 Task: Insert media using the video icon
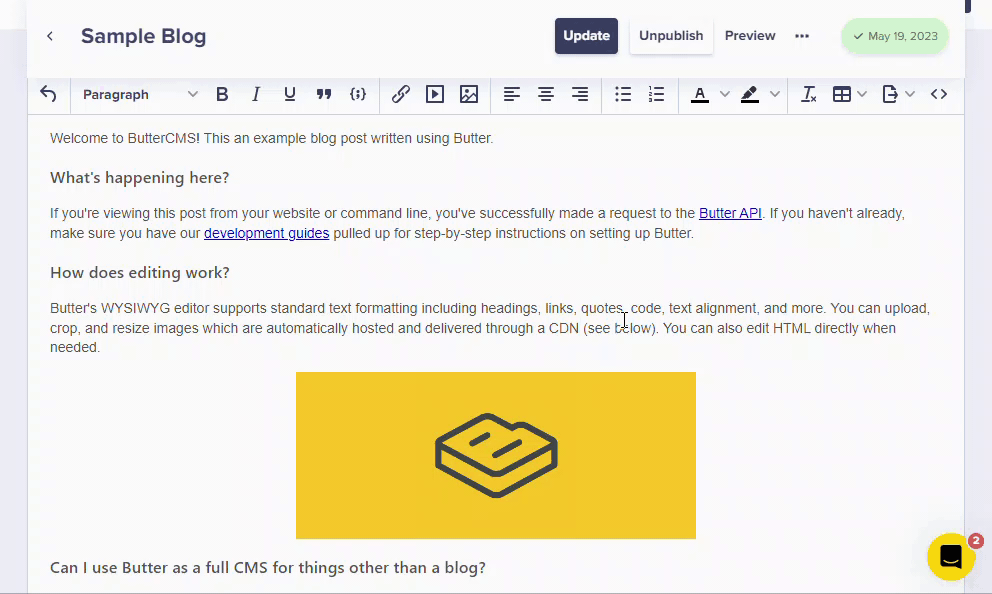point(435,94)
